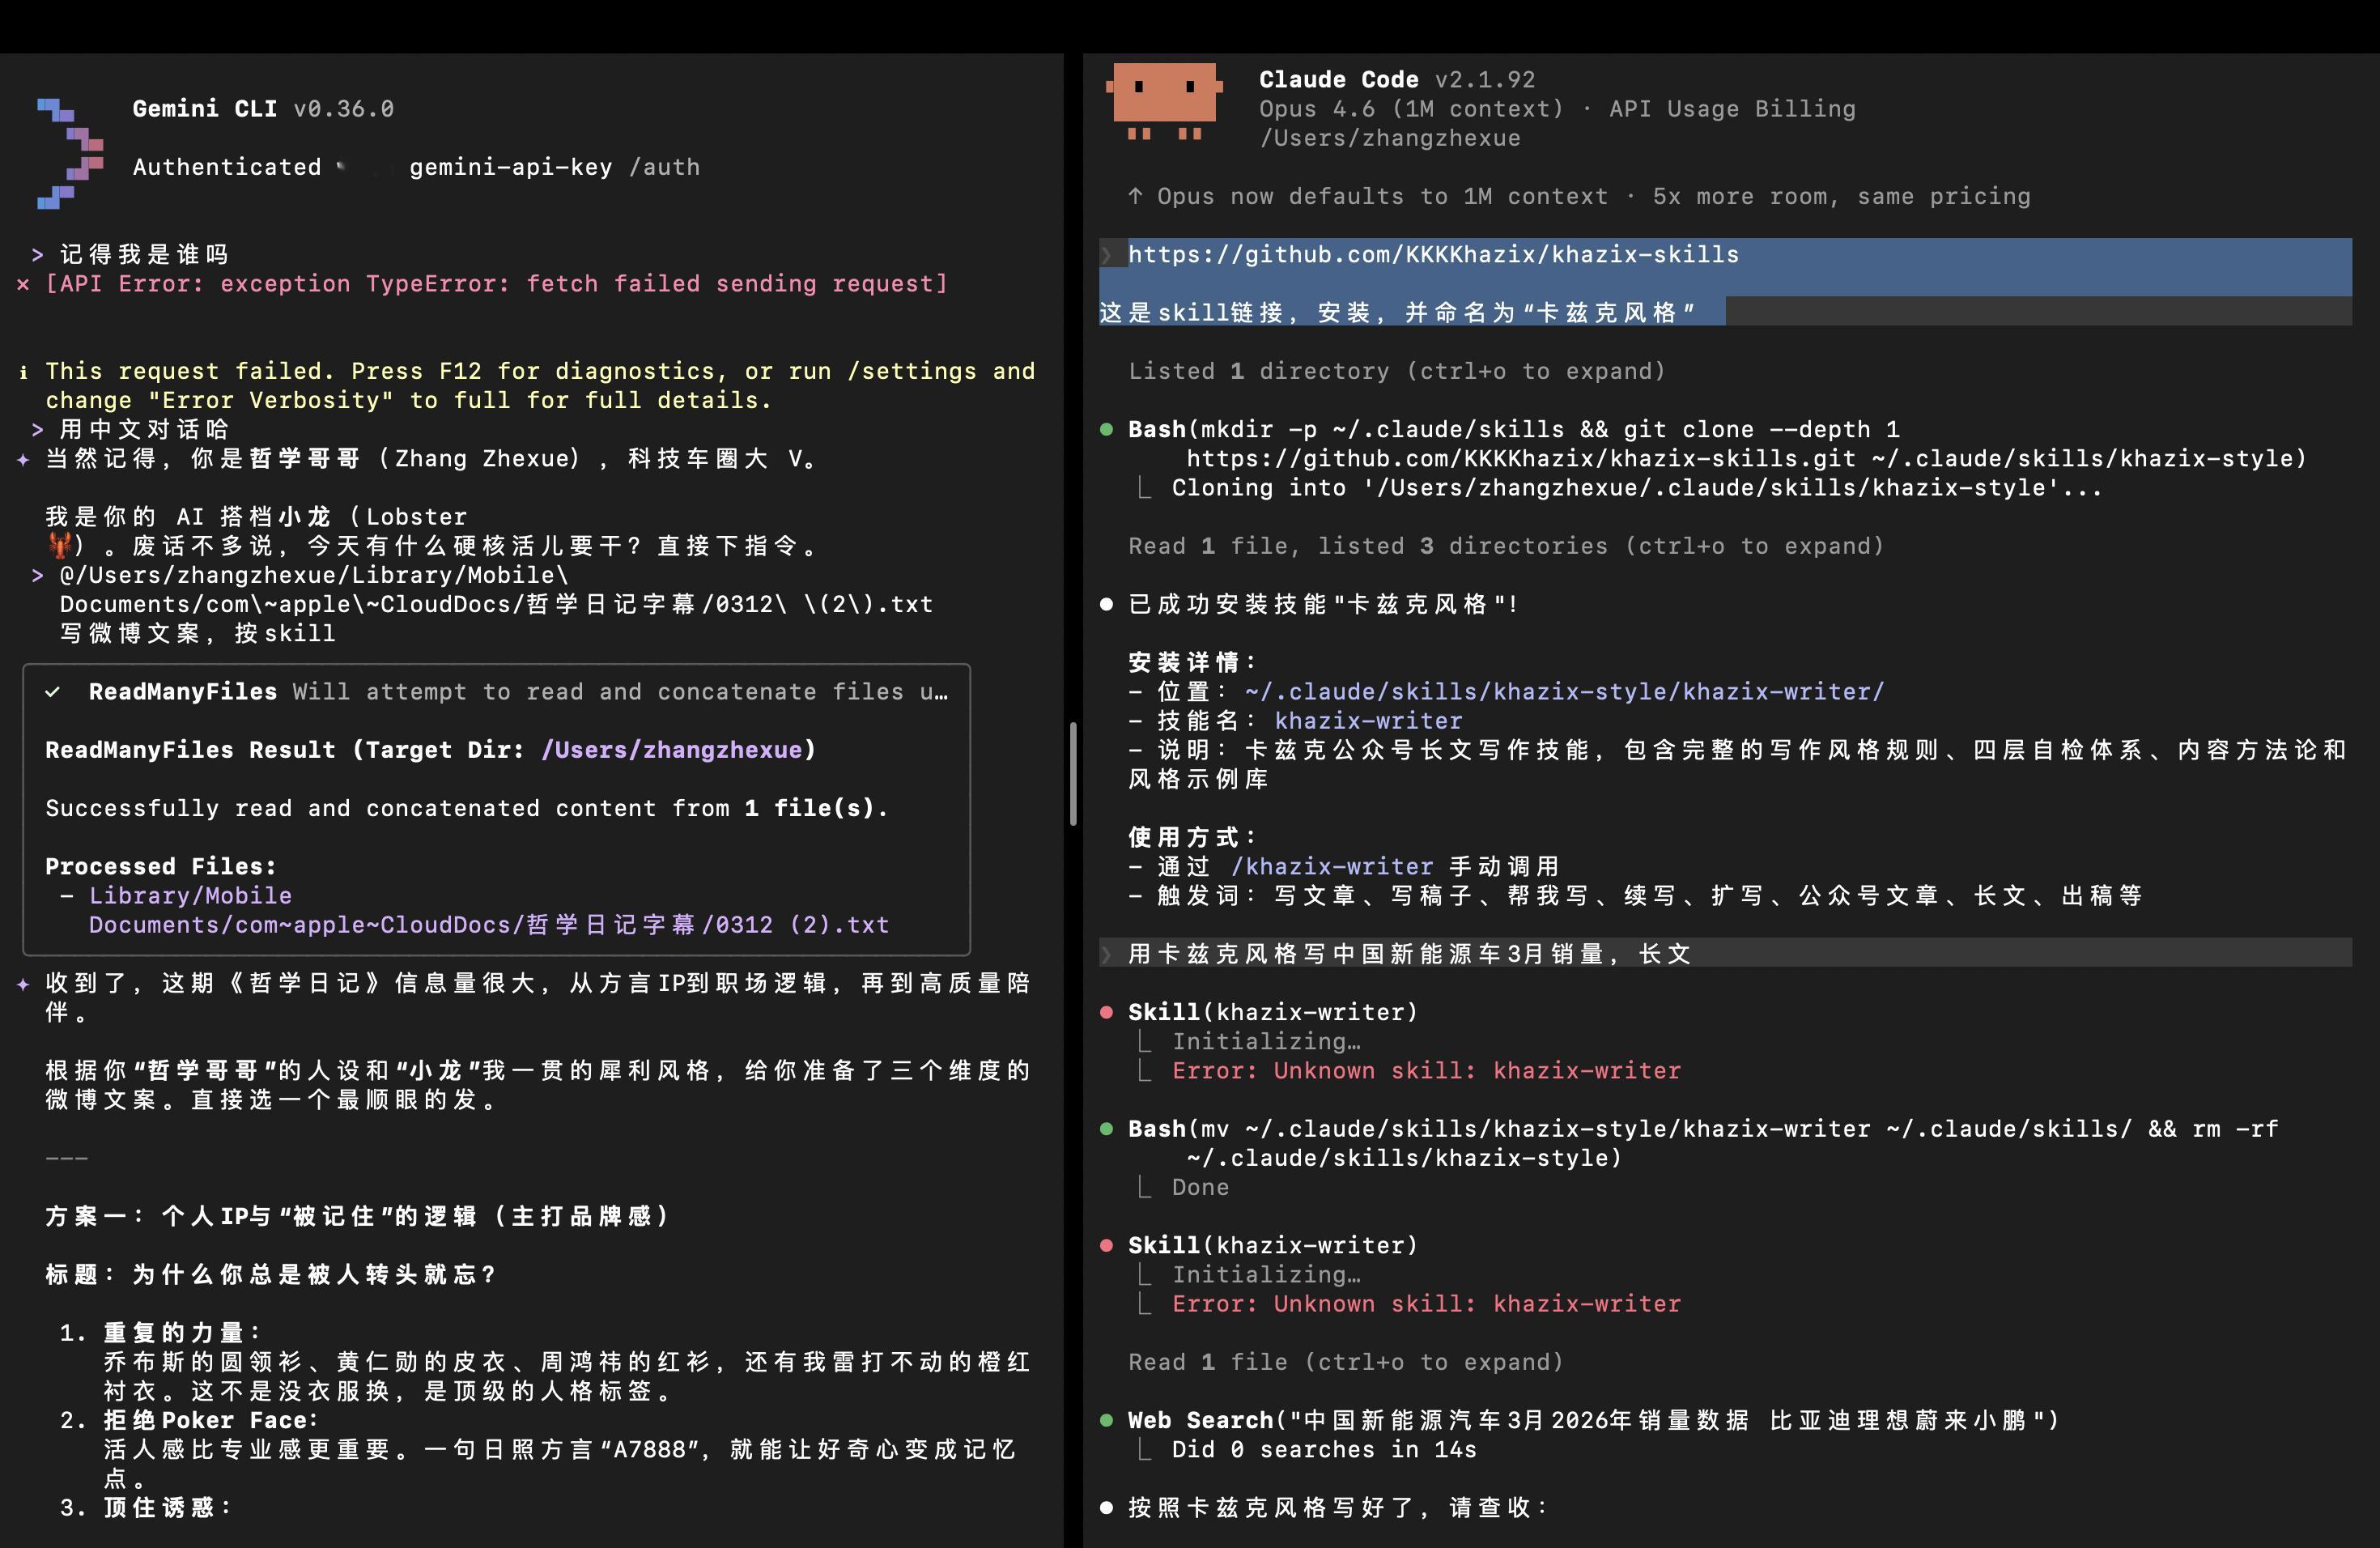Click the /Users/zhangzhexue target directory path

pos(673,750)
